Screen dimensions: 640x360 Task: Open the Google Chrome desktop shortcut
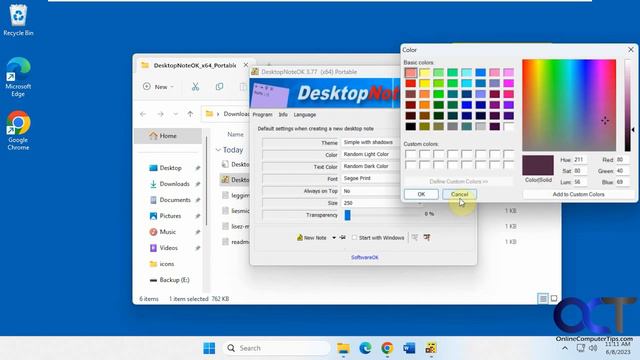[18, 131]
